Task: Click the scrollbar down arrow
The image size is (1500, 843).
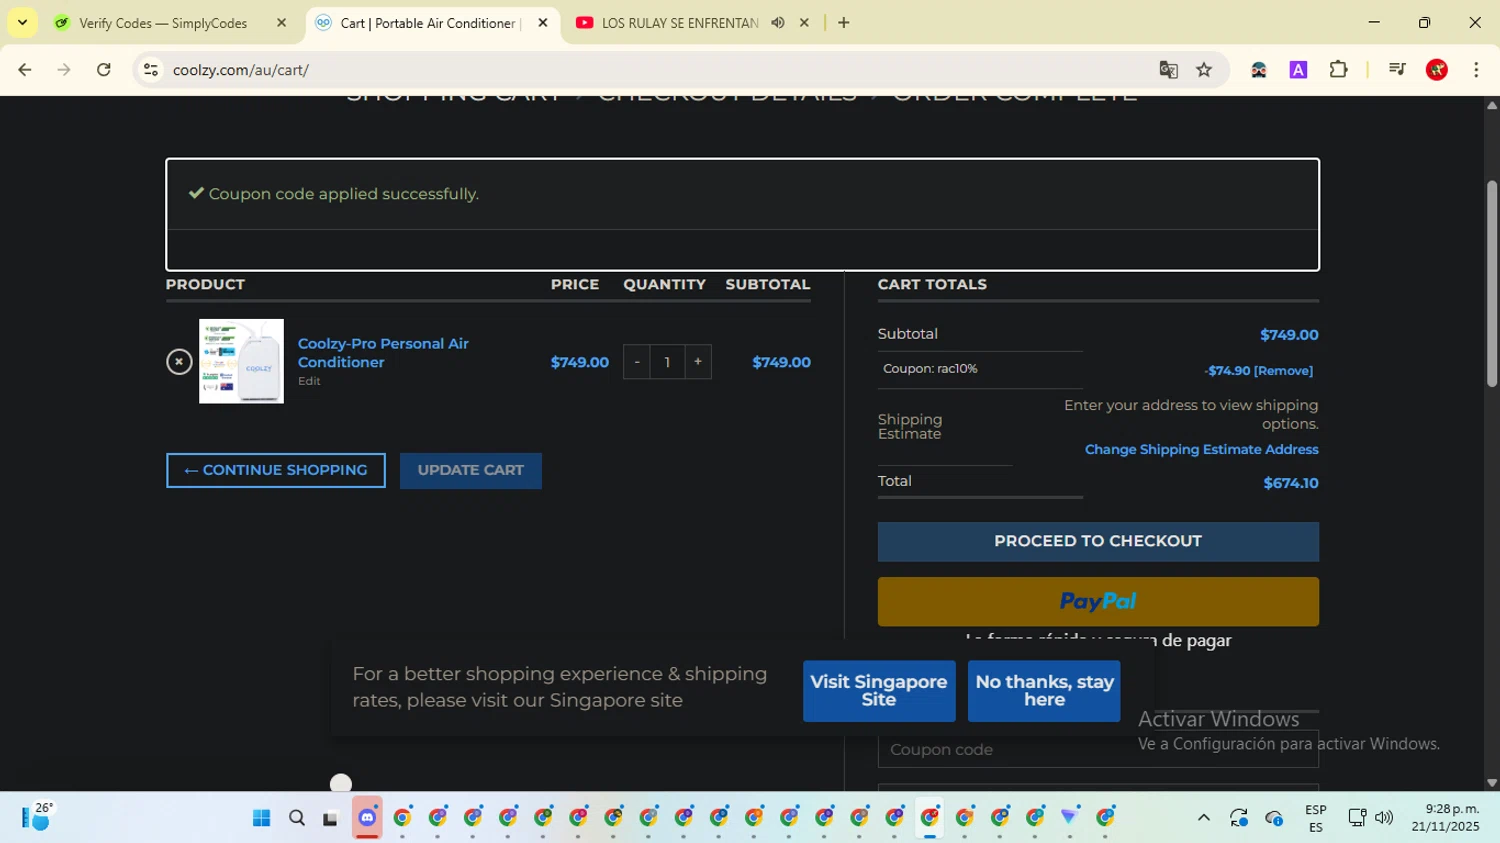Action: (x=1492, y=784)
